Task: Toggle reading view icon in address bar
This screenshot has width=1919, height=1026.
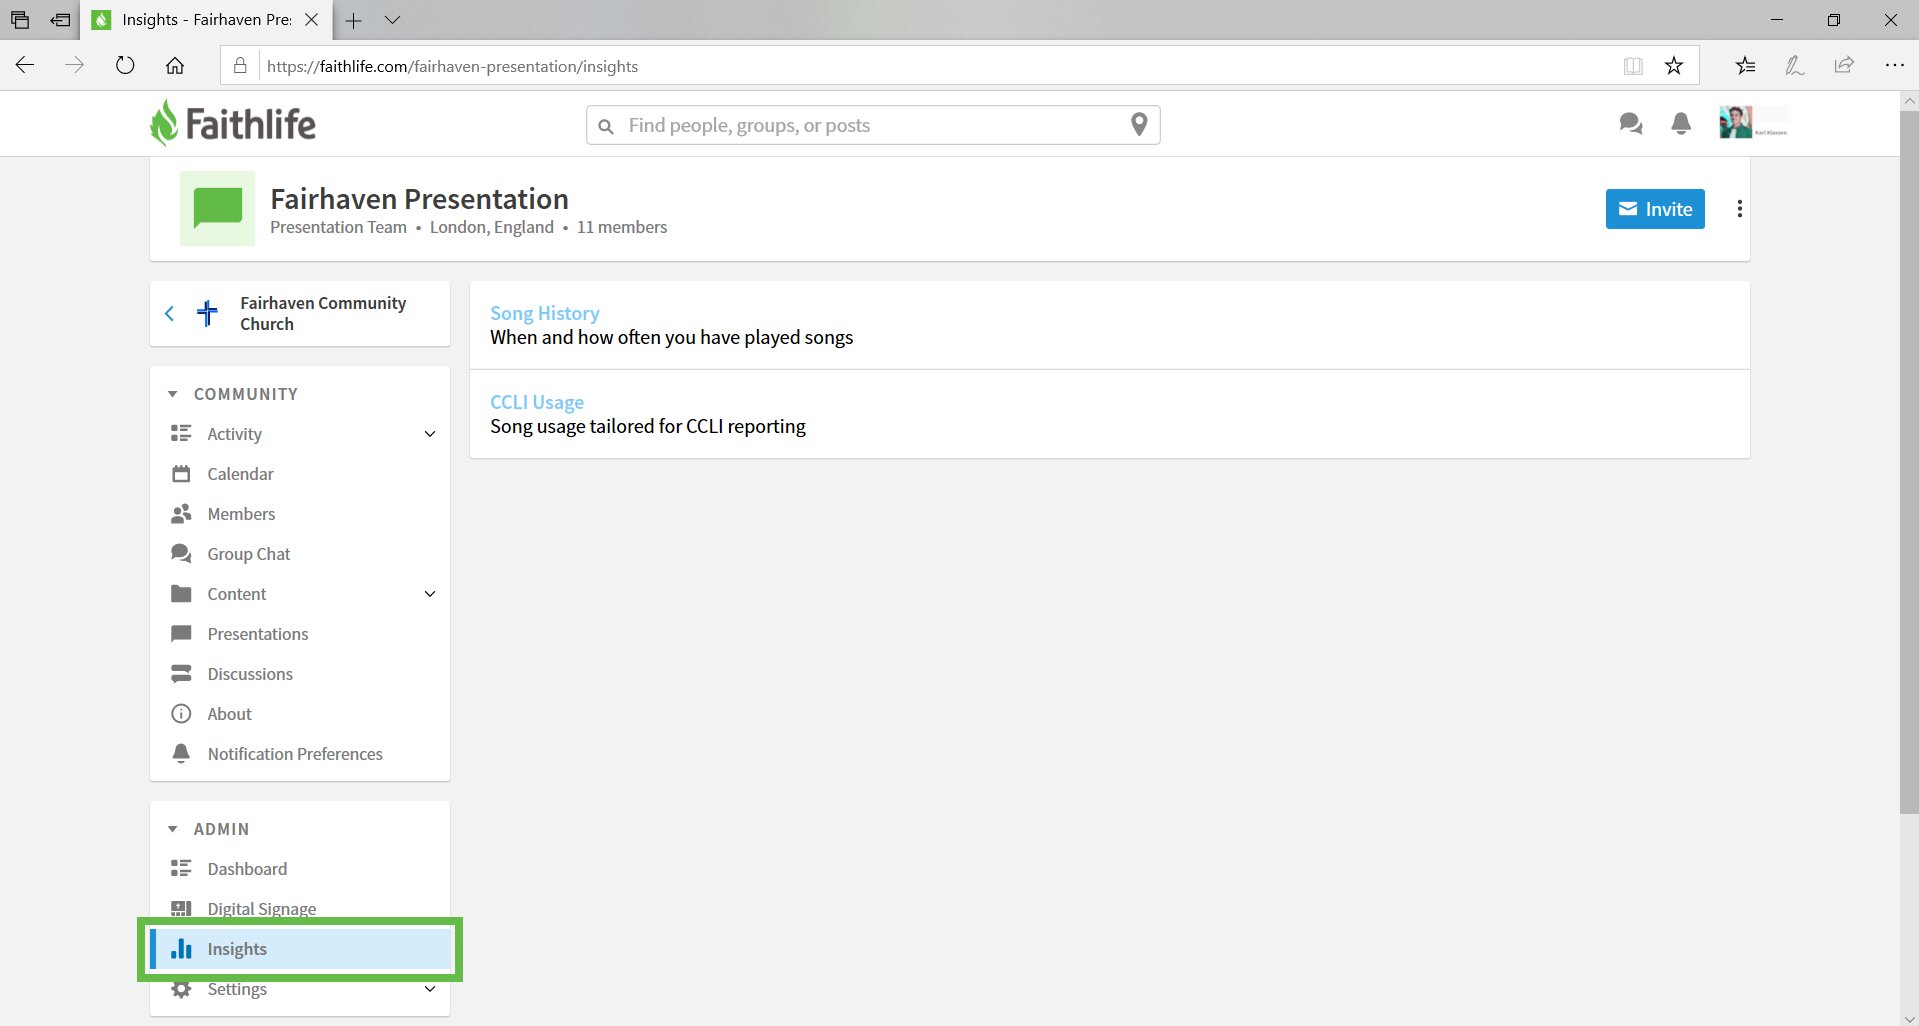Action: pyautogui.click(x=1633, y=66)
